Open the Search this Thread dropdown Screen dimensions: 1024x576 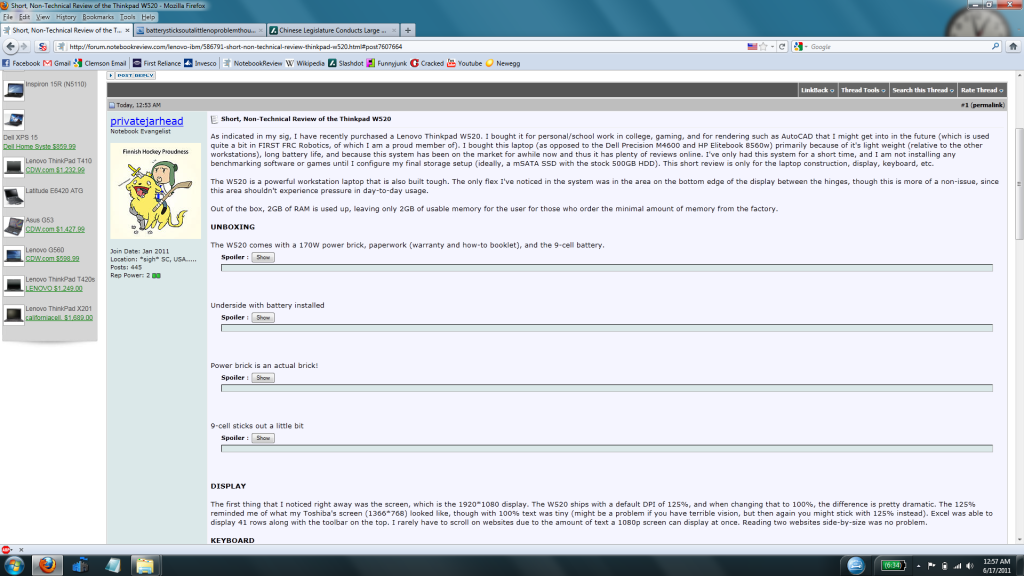tap(923, 90)
